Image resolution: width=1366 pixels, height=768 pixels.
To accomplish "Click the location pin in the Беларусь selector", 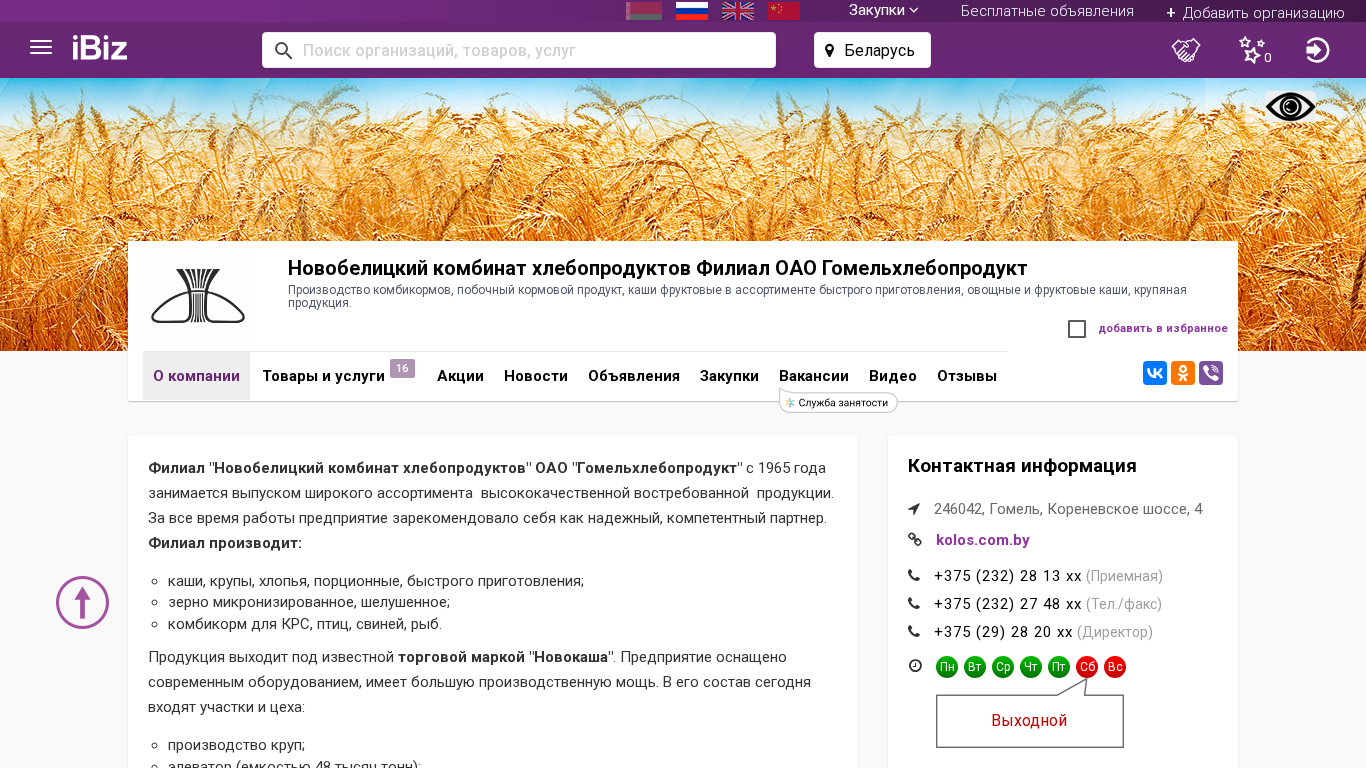I will tap(829, 50).
